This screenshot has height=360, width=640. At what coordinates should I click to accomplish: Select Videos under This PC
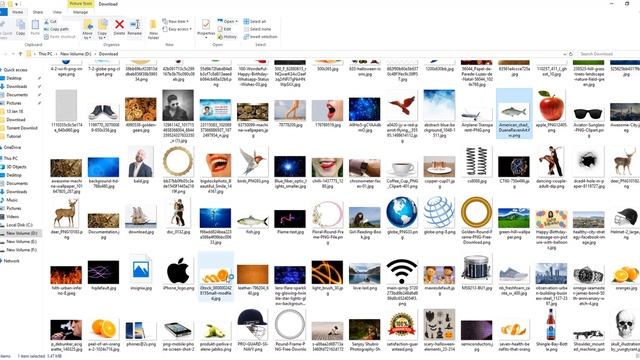[x=13, y=217]
